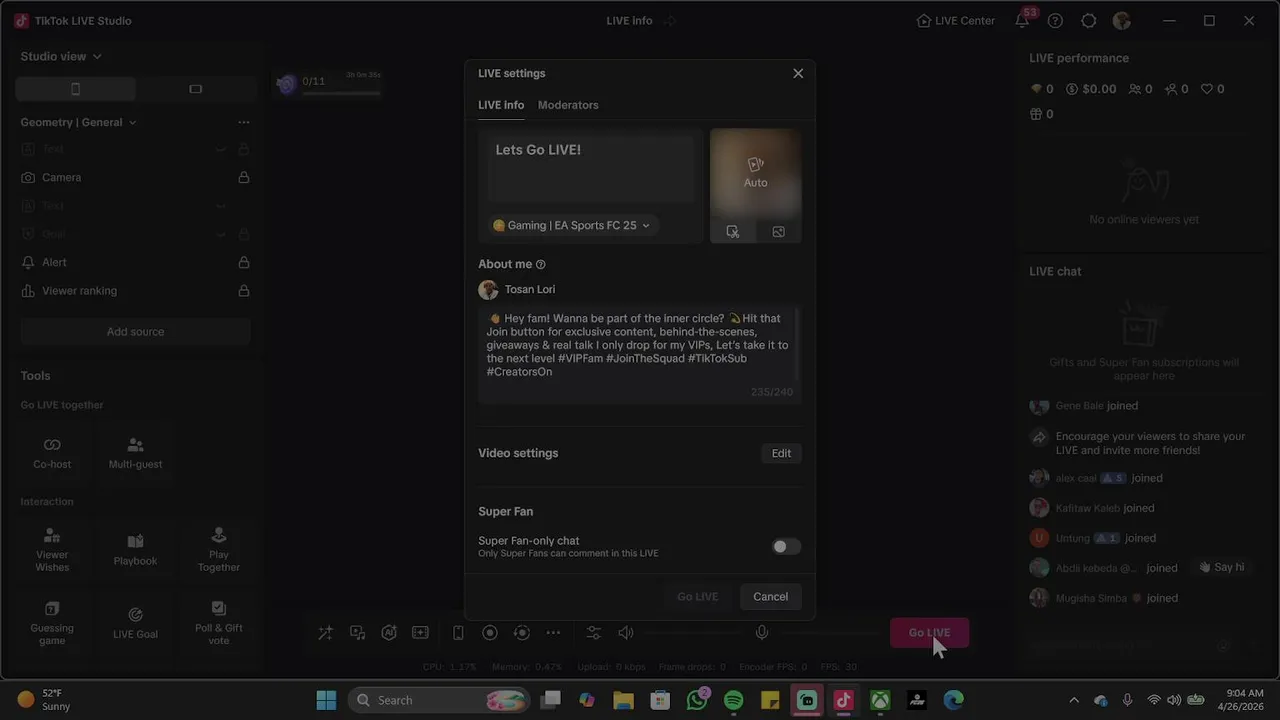
Task: Select the landscape layout
Action: [x=195, y=89]
